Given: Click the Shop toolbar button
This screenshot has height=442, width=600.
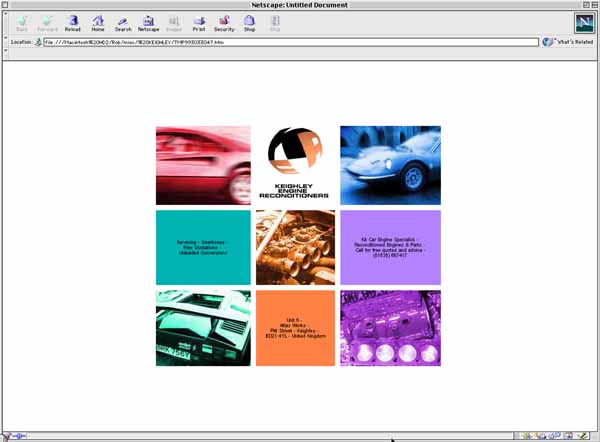Looking at the screenshot, I should point(249,24).
